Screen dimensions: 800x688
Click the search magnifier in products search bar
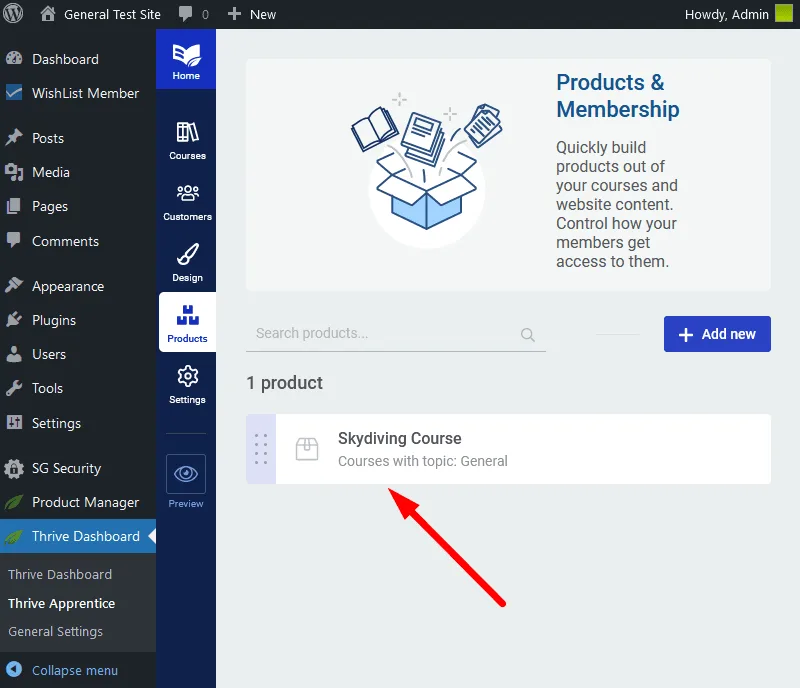[527, 335]
